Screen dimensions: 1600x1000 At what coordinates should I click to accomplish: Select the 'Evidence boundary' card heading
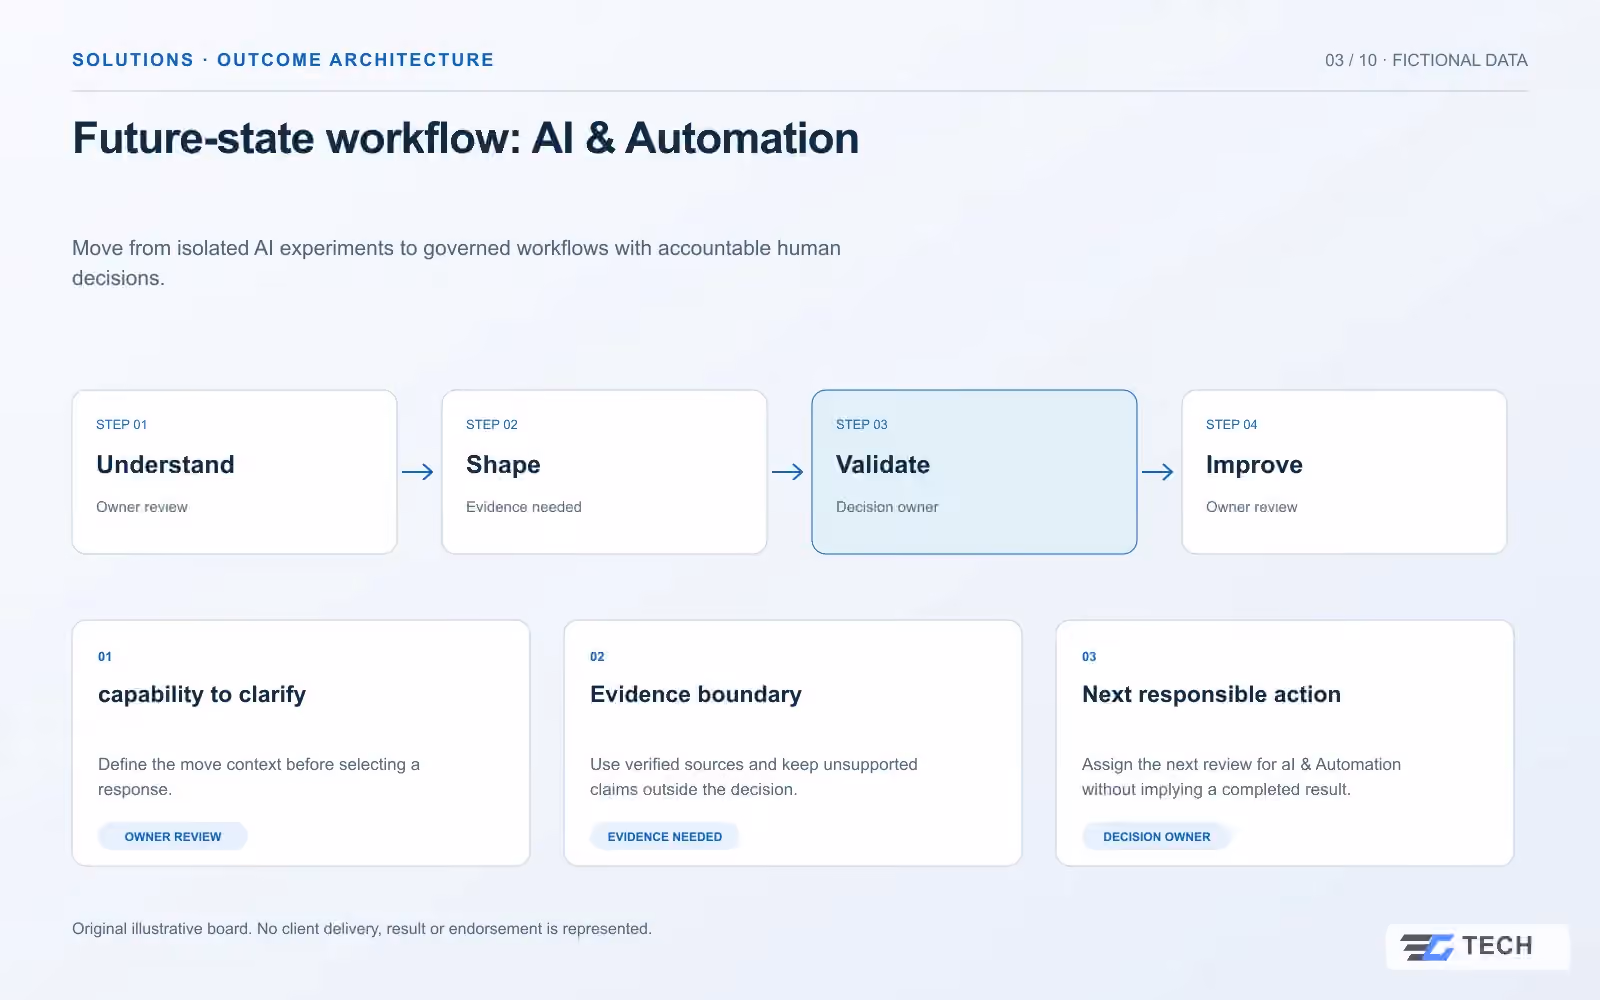coord(696,695)
